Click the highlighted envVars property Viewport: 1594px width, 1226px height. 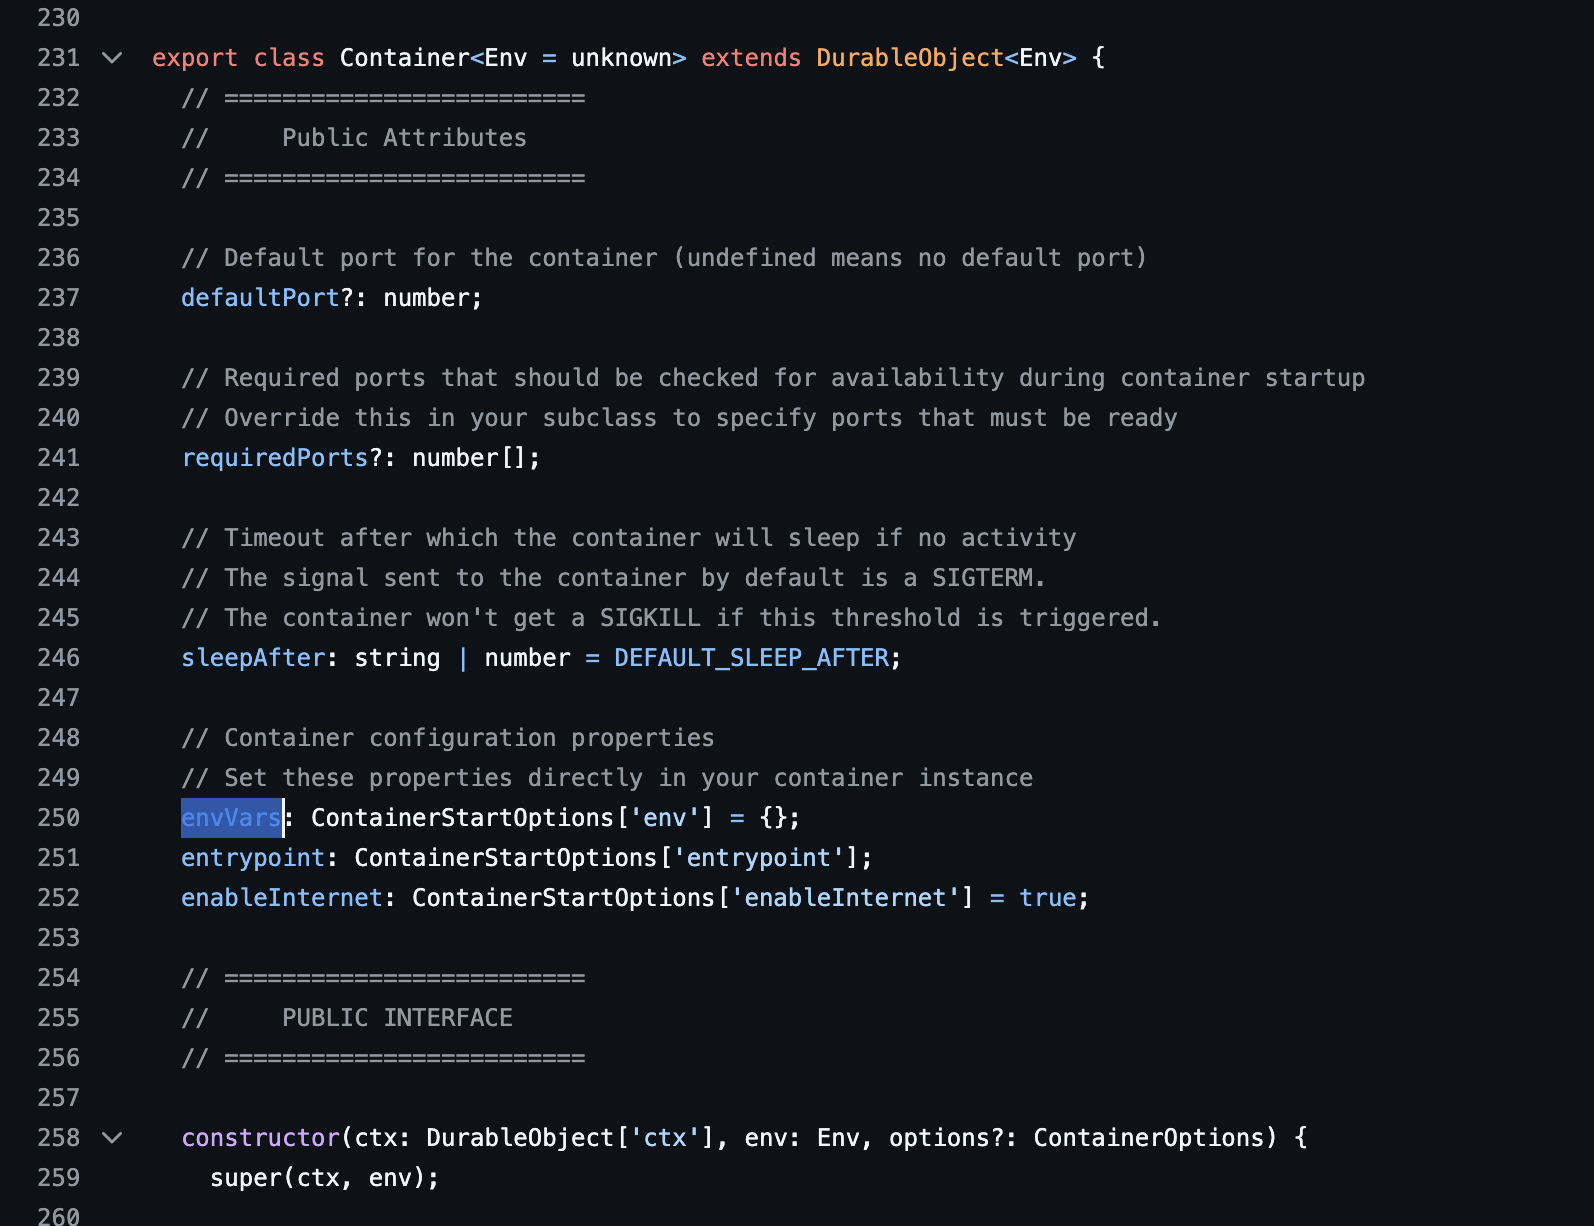coord(231,818)
